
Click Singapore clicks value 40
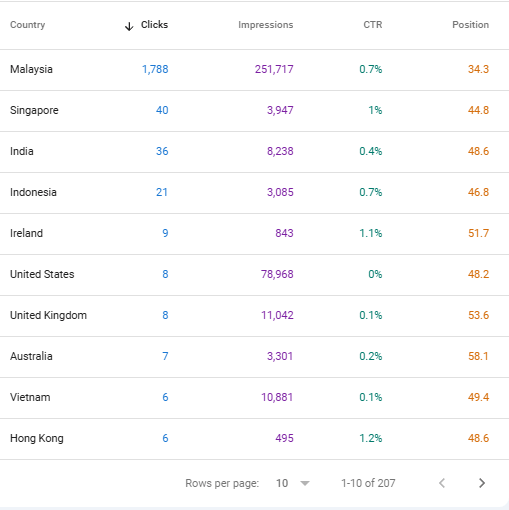(162, 110)
